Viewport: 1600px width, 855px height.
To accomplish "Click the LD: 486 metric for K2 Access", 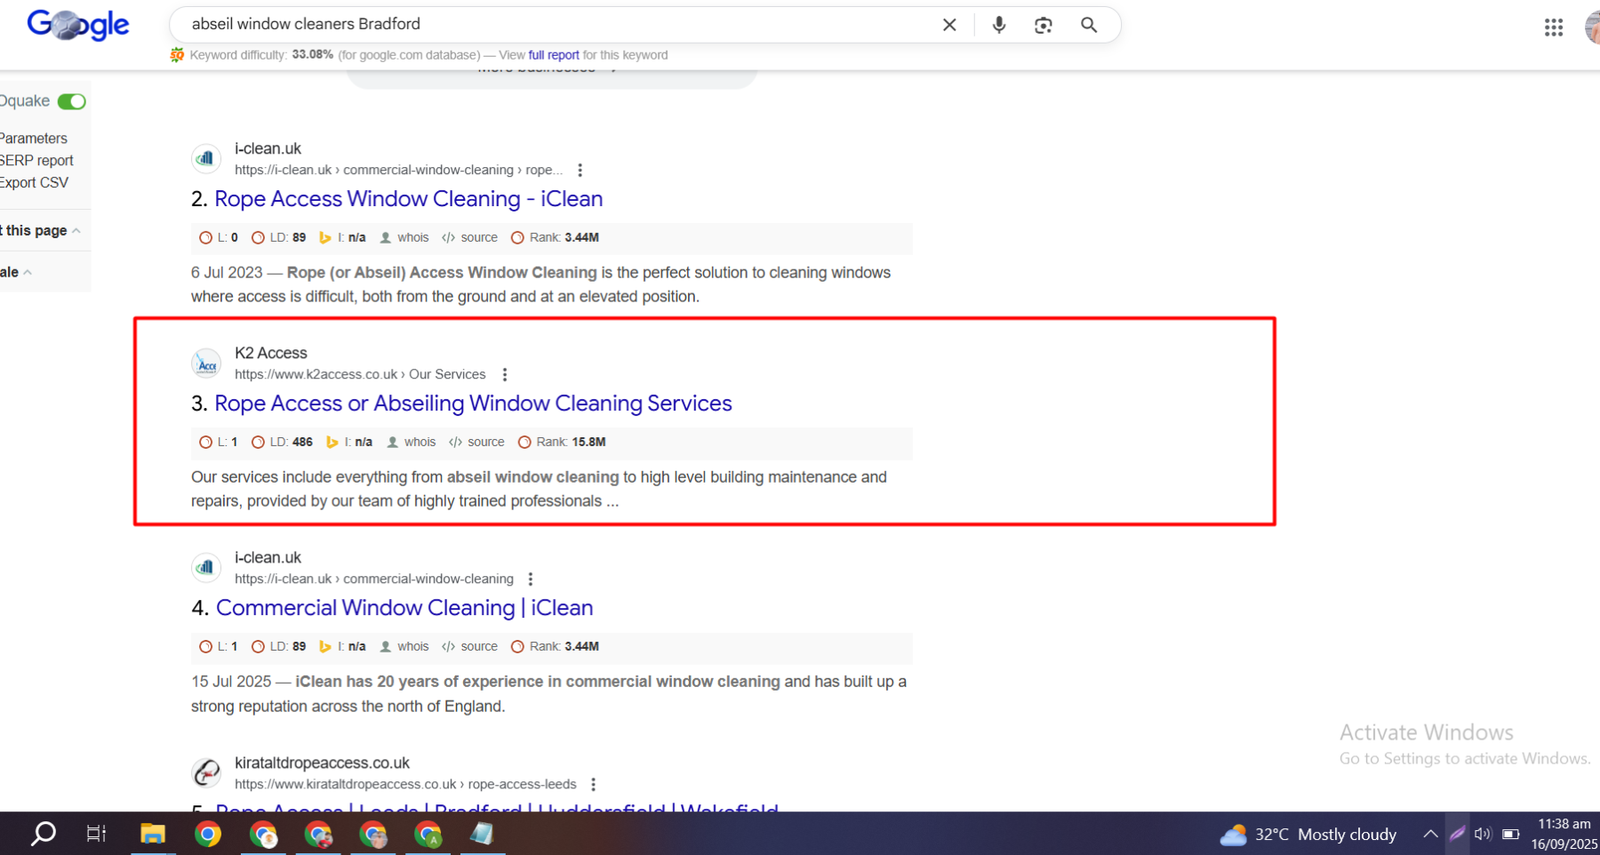I will coord(282,442).
